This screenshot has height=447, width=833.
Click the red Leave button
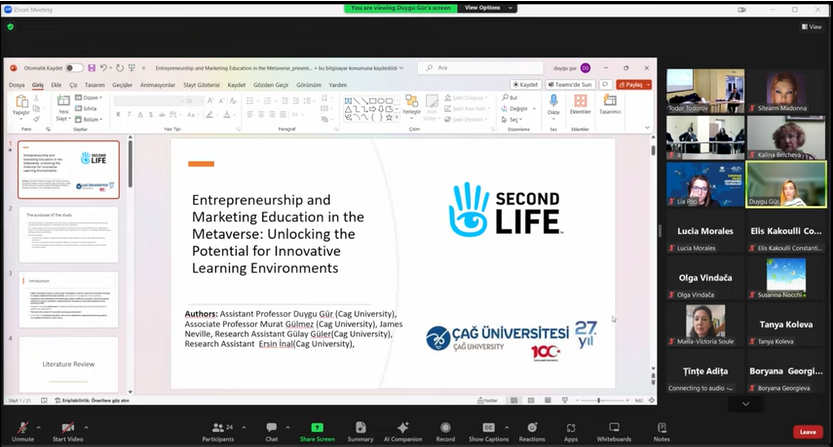tap(808, 432)
